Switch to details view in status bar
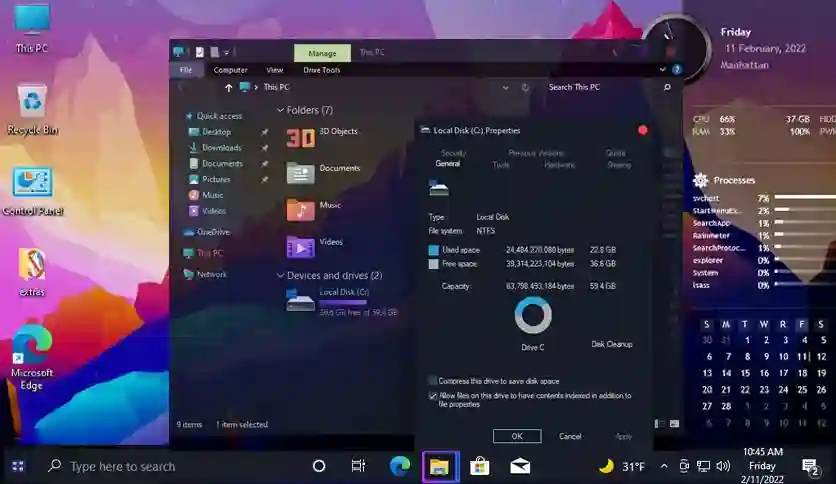This screenshot has width=836, height=484. click(660, 424)
